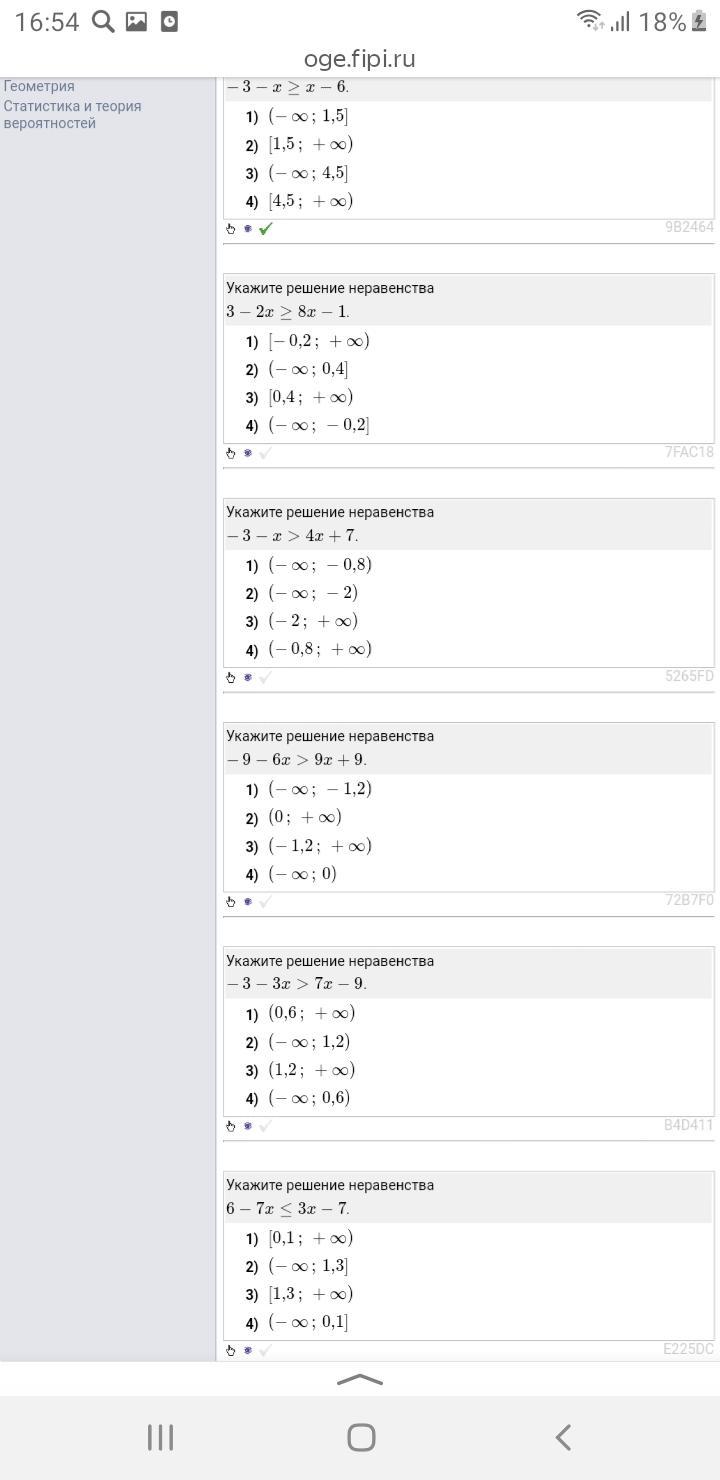Tap the search icon in status bar
The width and height of the screenshot is (720, 1480).
click(x=103, y=21)
